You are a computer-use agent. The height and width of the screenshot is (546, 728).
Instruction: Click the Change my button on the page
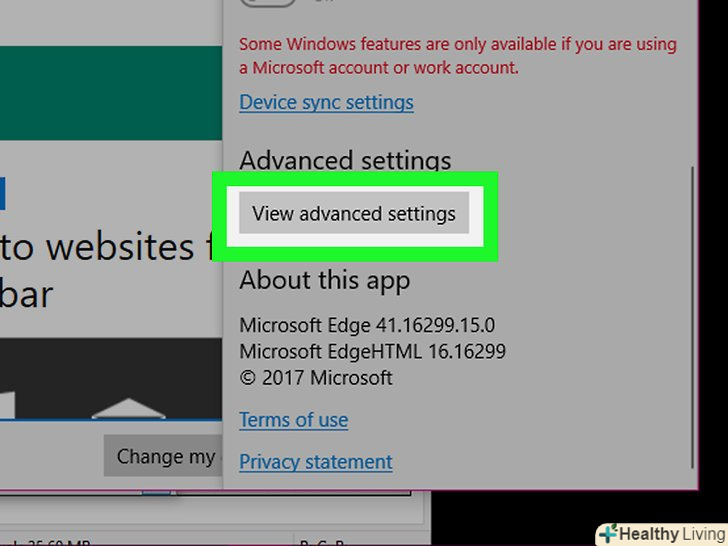(x=163, y=456)
